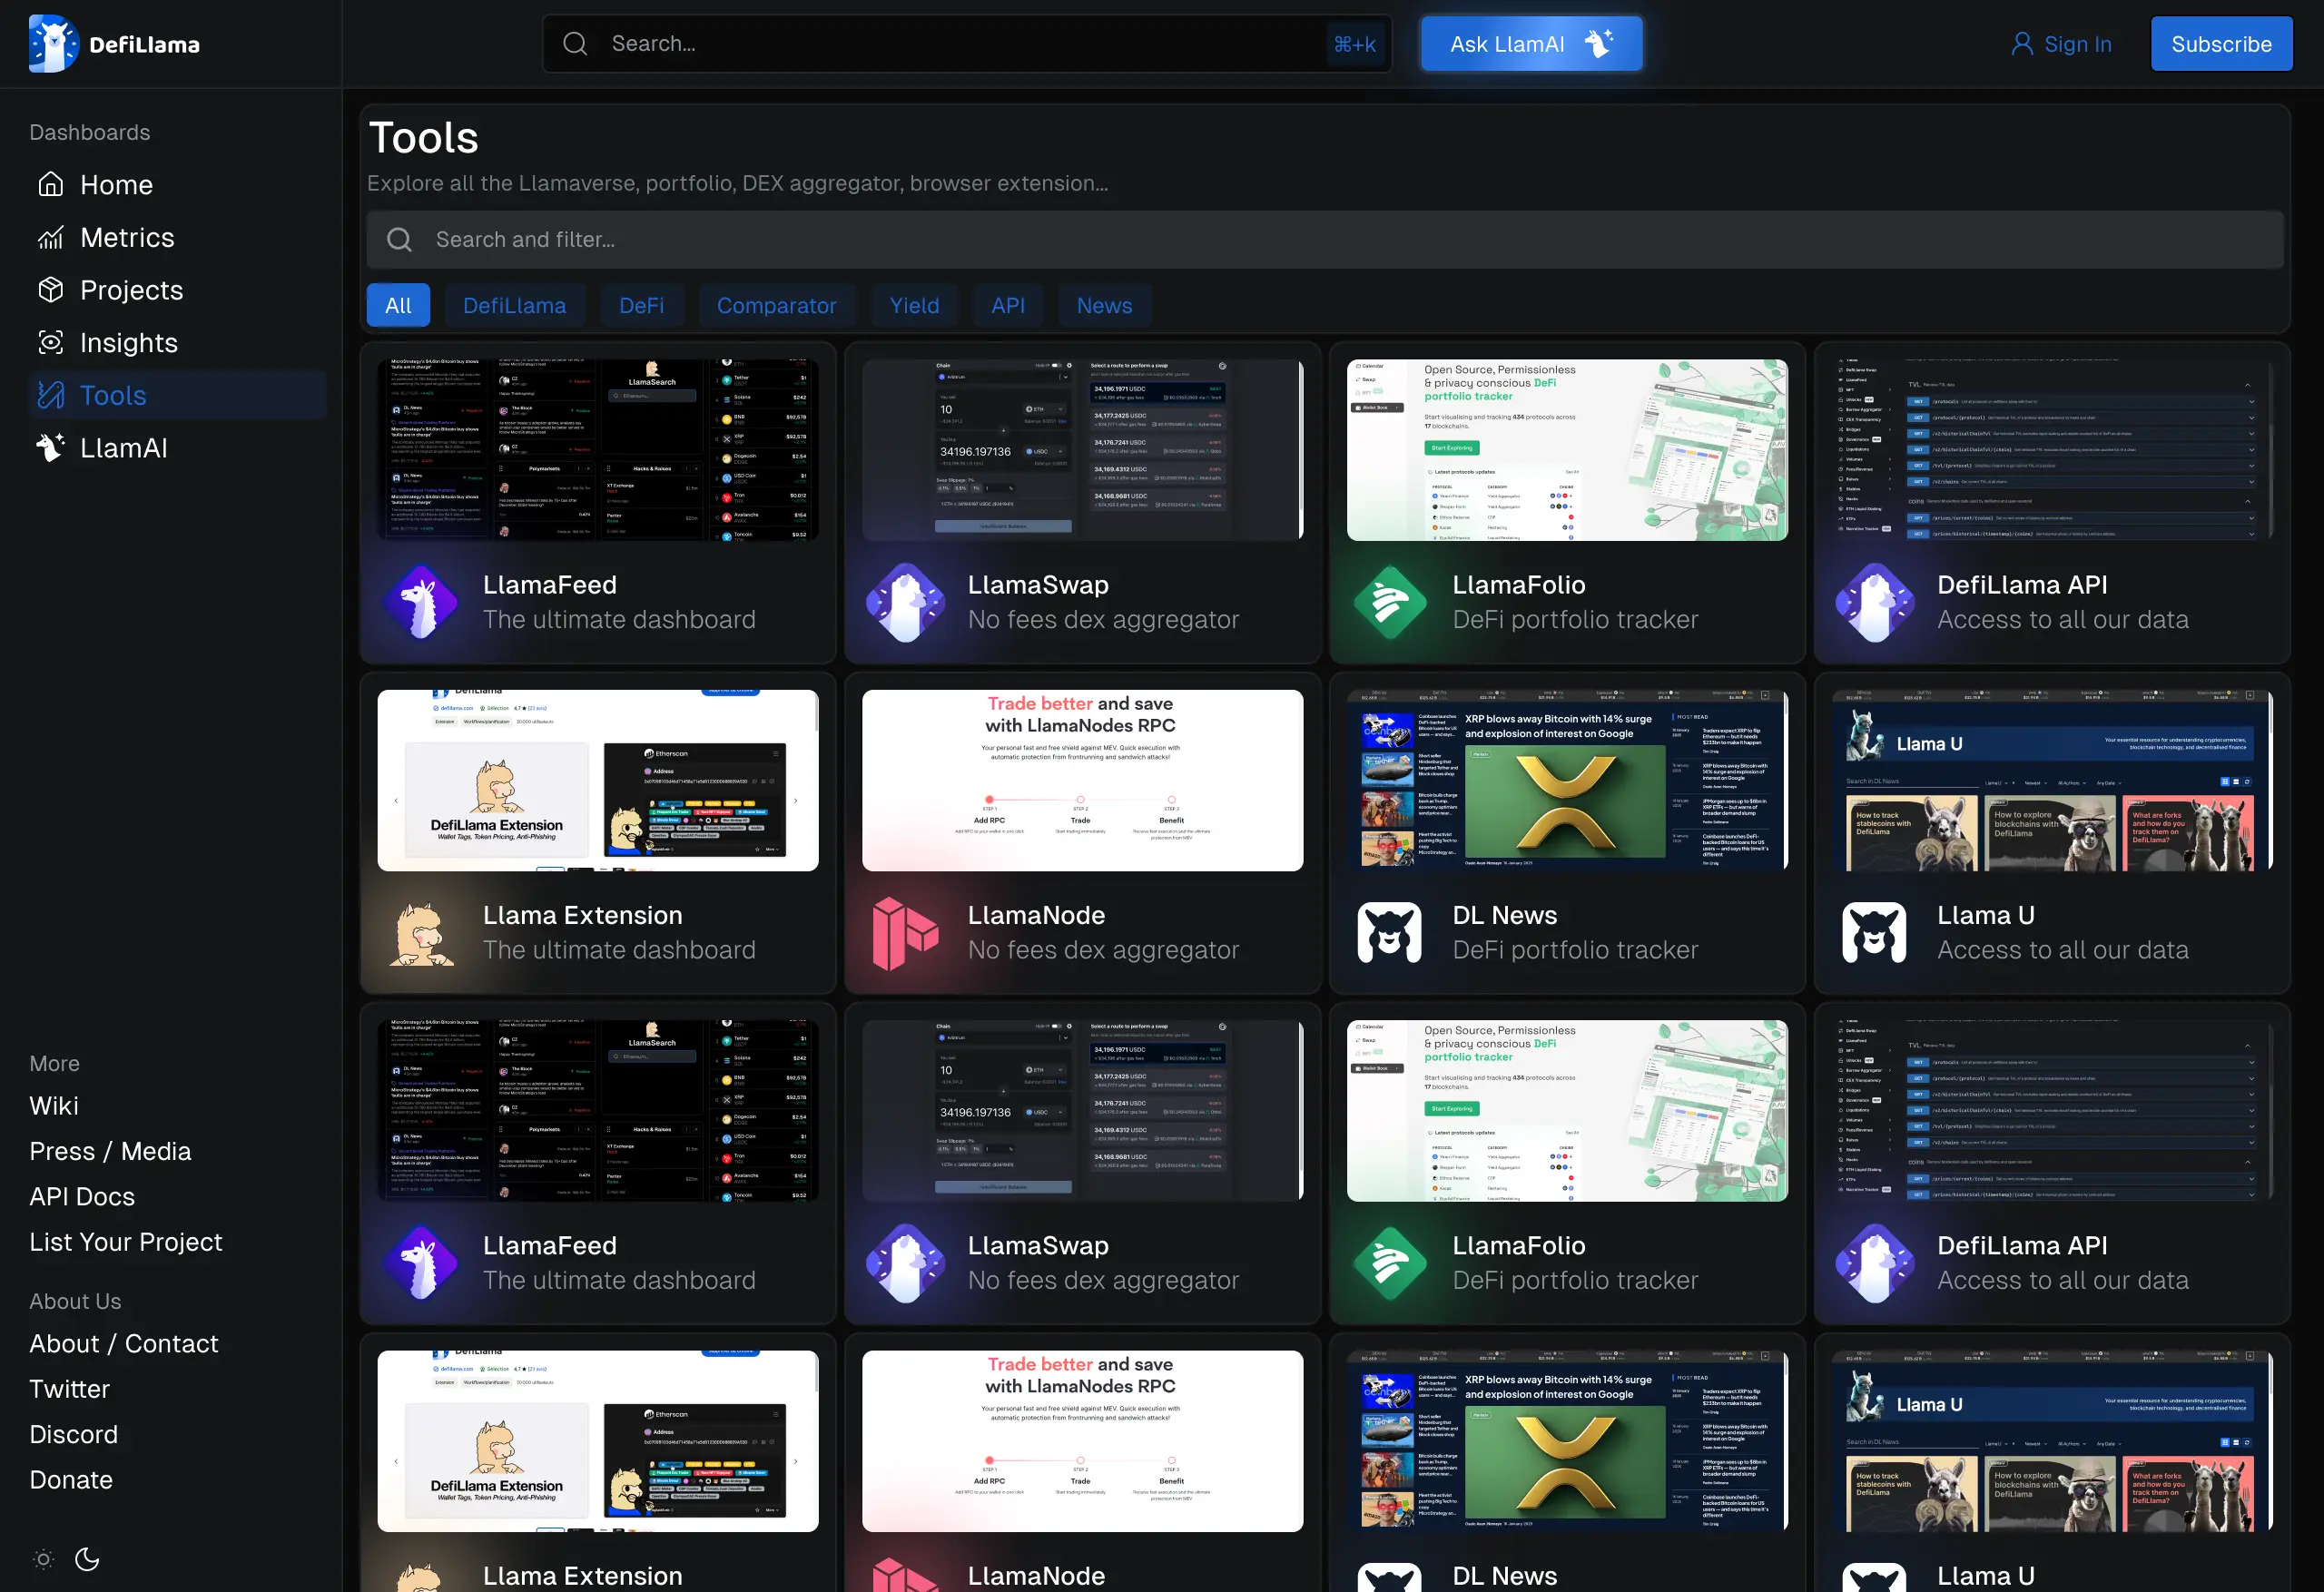Click the Home house icon in sidebar
This screenshot has width=2324, height=1592.
point(51,184)
